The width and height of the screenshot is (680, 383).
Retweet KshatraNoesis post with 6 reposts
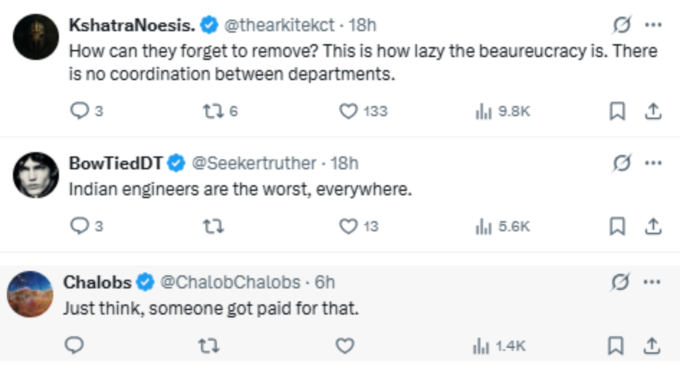[x=220, y=111]
